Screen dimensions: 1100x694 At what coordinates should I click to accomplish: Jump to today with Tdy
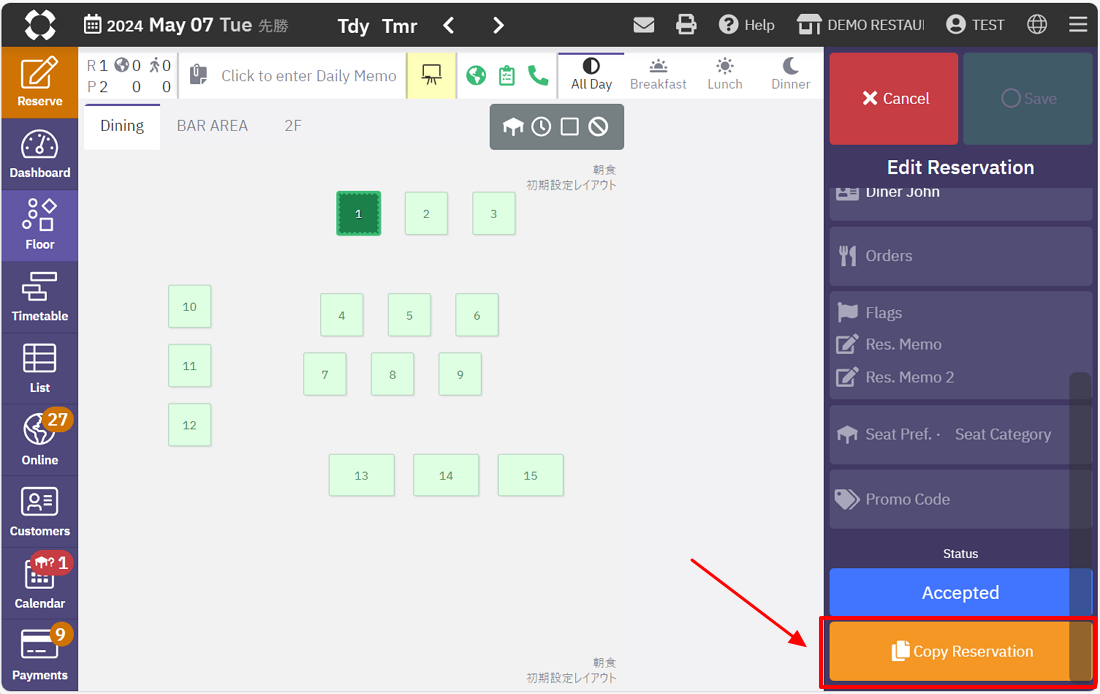(353, 26)
